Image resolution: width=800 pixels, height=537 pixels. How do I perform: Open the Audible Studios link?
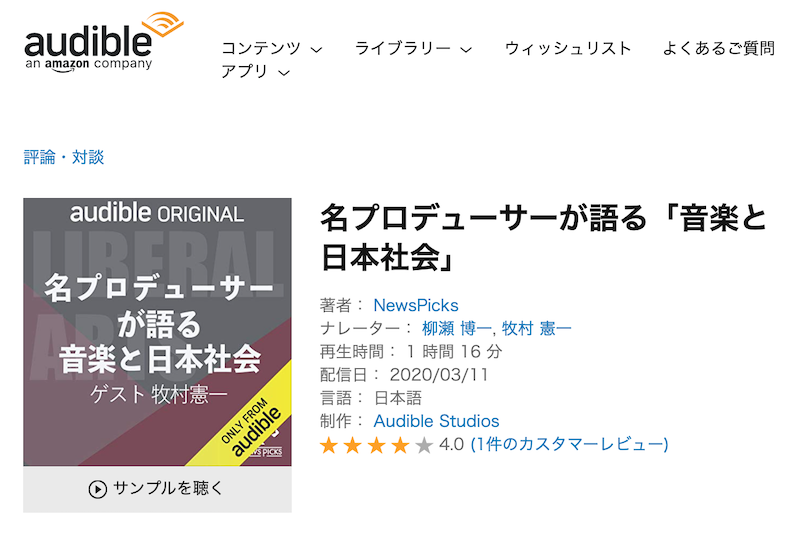coord(436,421)
